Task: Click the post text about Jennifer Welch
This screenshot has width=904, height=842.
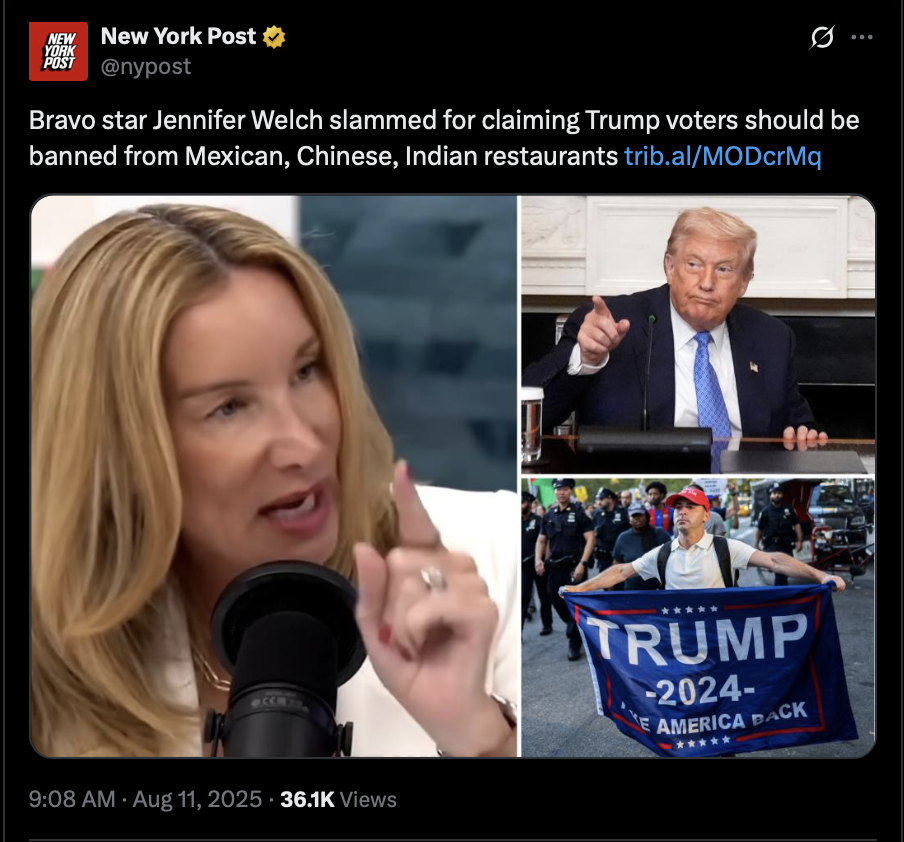Action: click(x=444, y=138)
